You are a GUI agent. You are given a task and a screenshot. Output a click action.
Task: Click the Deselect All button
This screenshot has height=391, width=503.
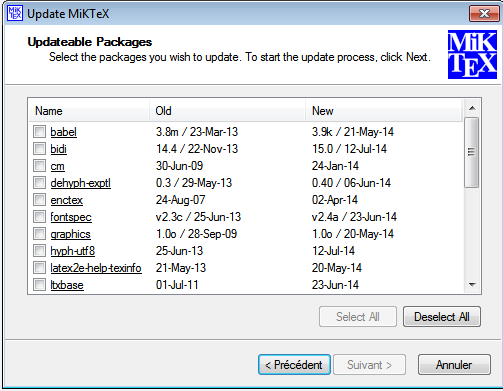click(x=442, y=317)
